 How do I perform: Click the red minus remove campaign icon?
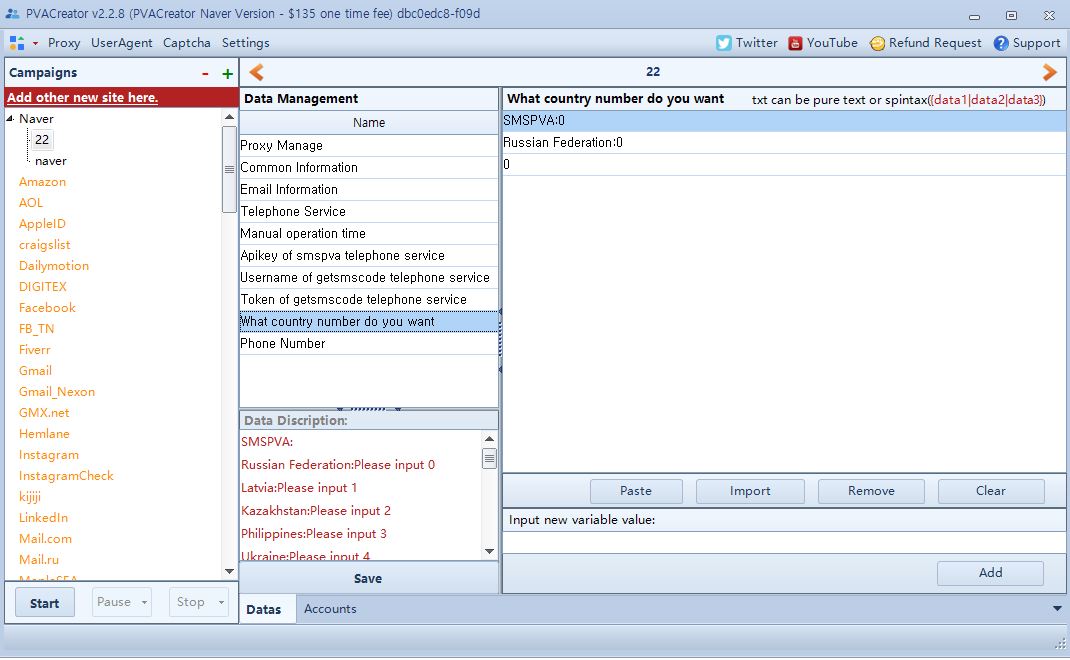[x=205, y=74]
